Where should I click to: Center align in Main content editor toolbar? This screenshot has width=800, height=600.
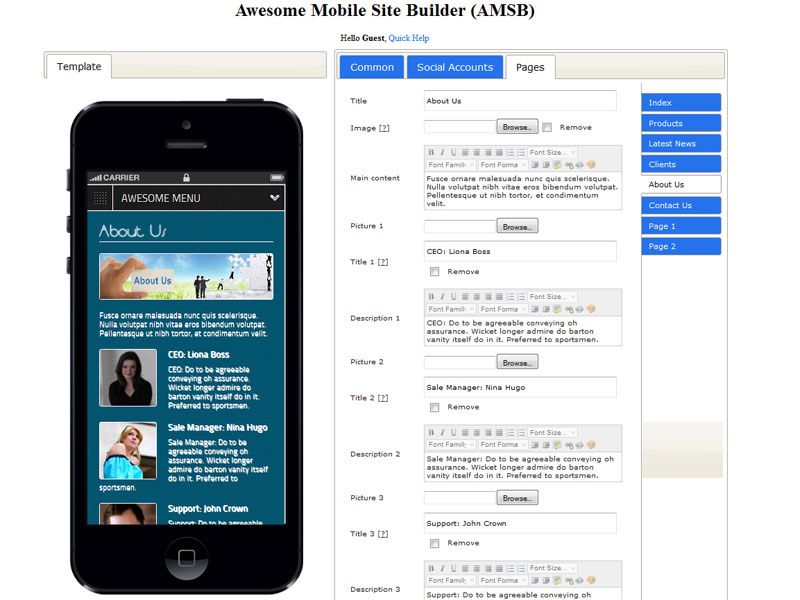click(477, 152)
